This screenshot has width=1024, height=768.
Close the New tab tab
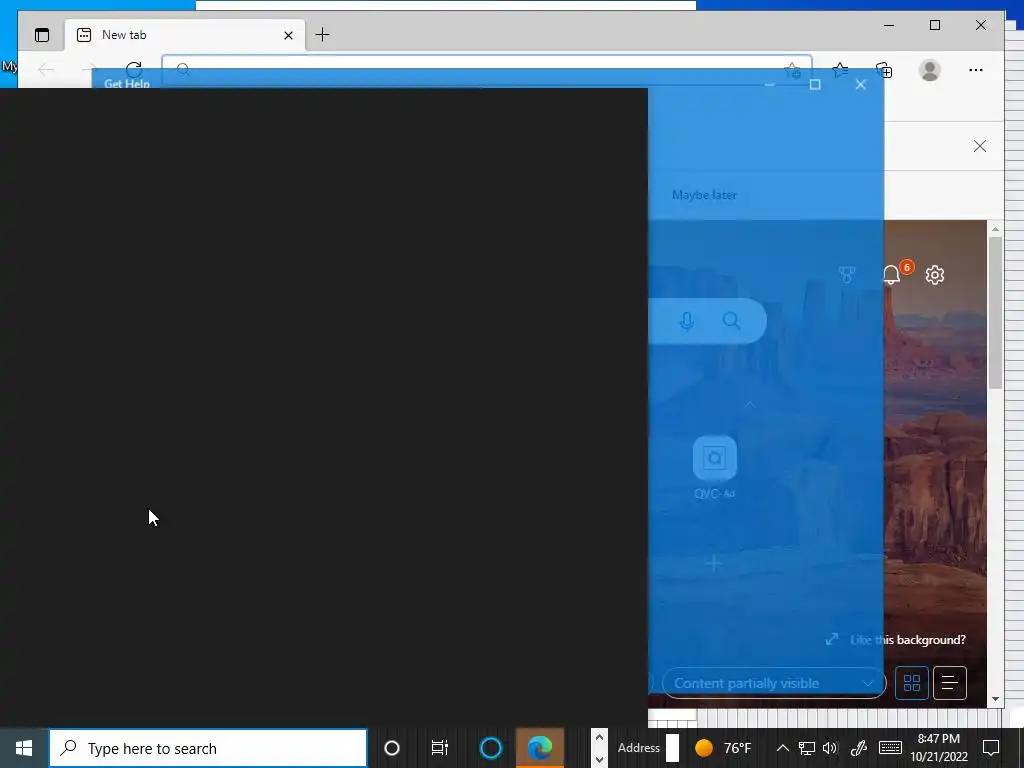[x=288, y=35]
